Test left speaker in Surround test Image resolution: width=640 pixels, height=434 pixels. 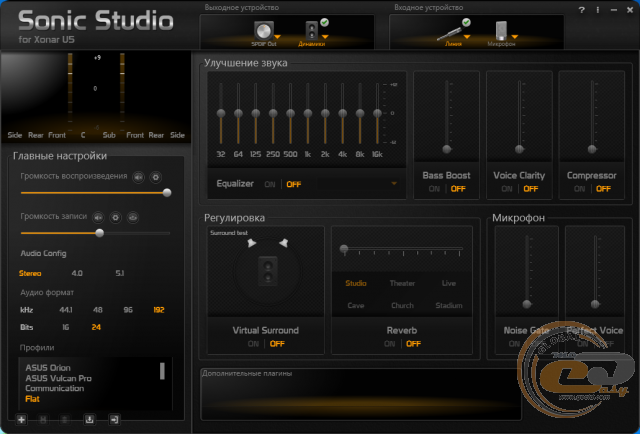coord(251,243)
